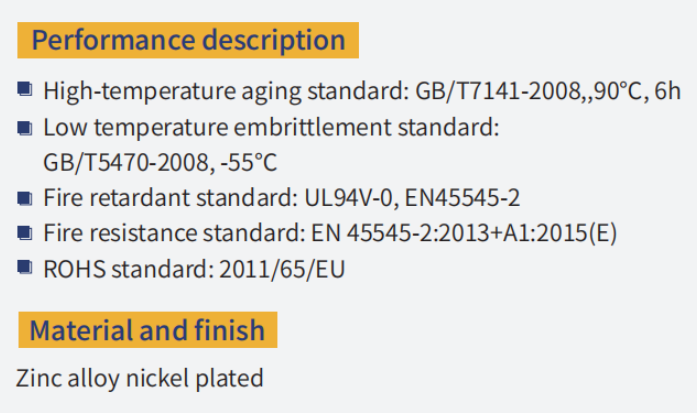
Task: Click the bullet before High-temperature aging standard
Action: 25,89
